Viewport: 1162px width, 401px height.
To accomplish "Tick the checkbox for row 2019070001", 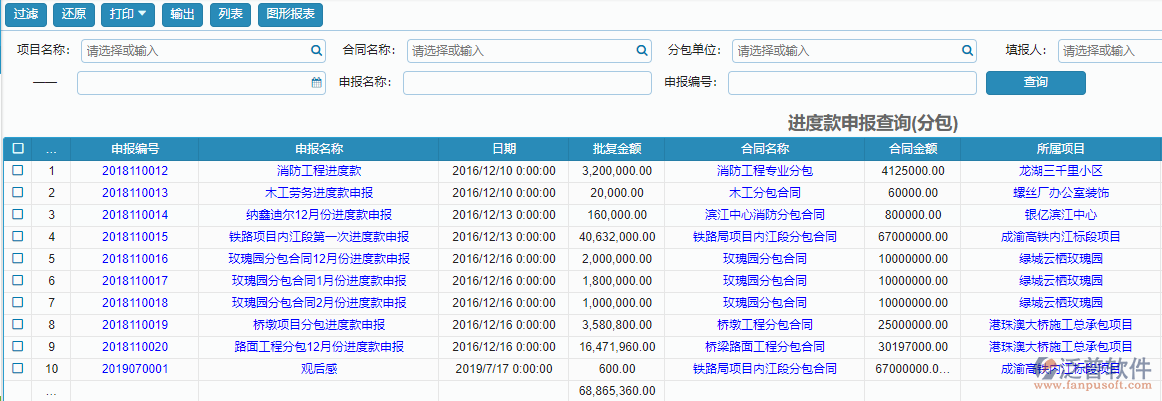I will pyautogui.click(x=18, y=368).
